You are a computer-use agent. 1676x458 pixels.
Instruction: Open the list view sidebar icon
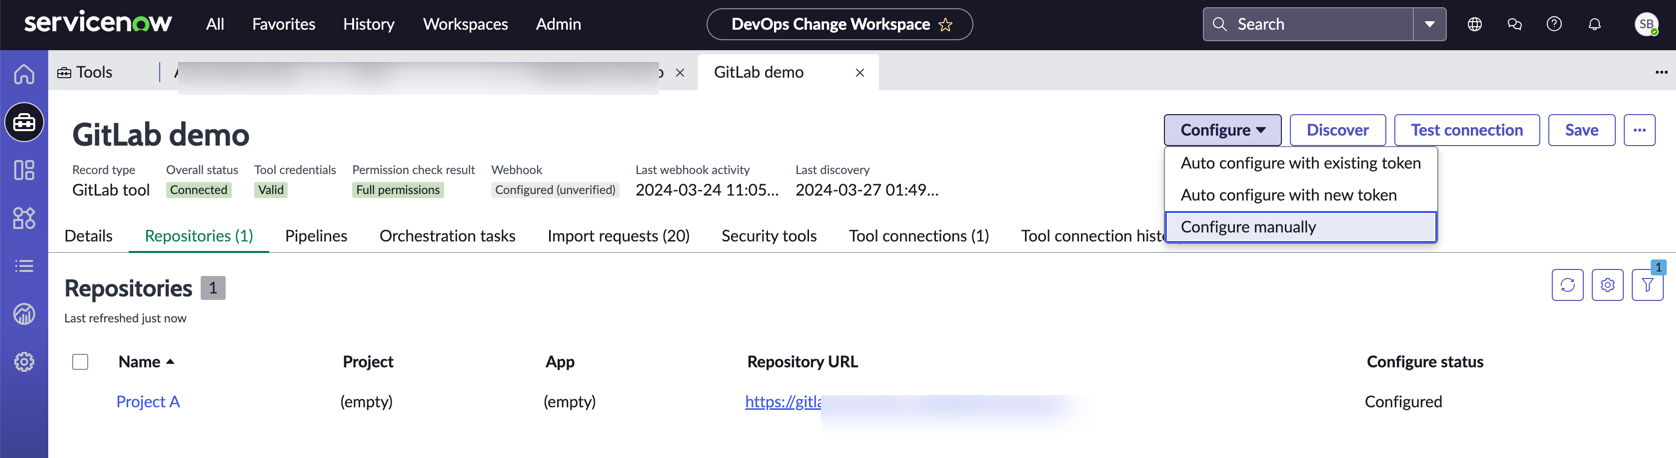(24, 266)
